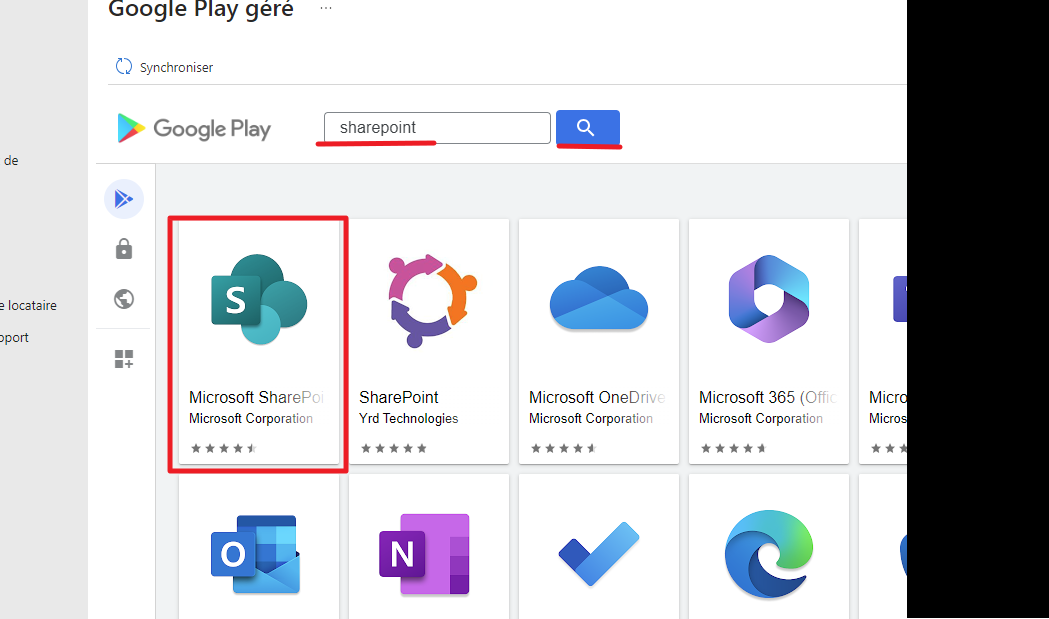Click the star rating under Yrd Technologies

point(394,448)
